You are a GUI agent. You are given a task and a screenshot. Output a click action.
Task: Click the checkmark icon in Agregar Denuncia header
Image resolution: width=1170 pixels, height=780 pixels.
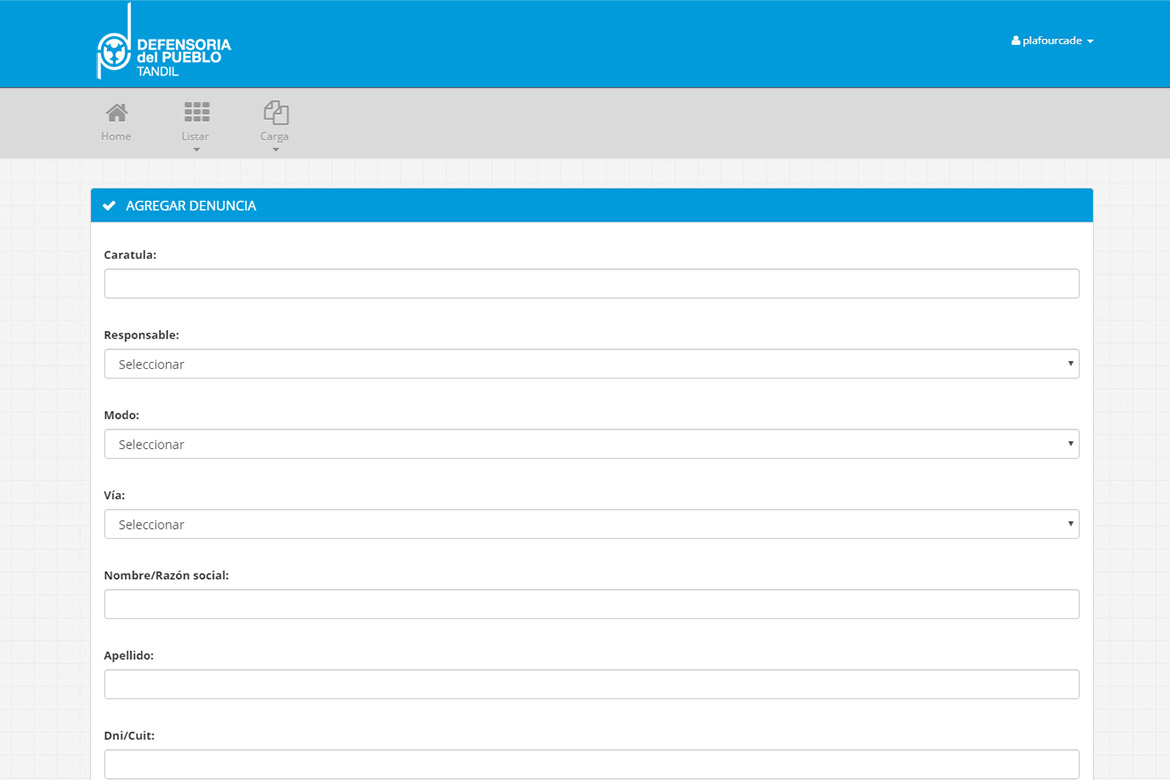[x=109, y=206]
